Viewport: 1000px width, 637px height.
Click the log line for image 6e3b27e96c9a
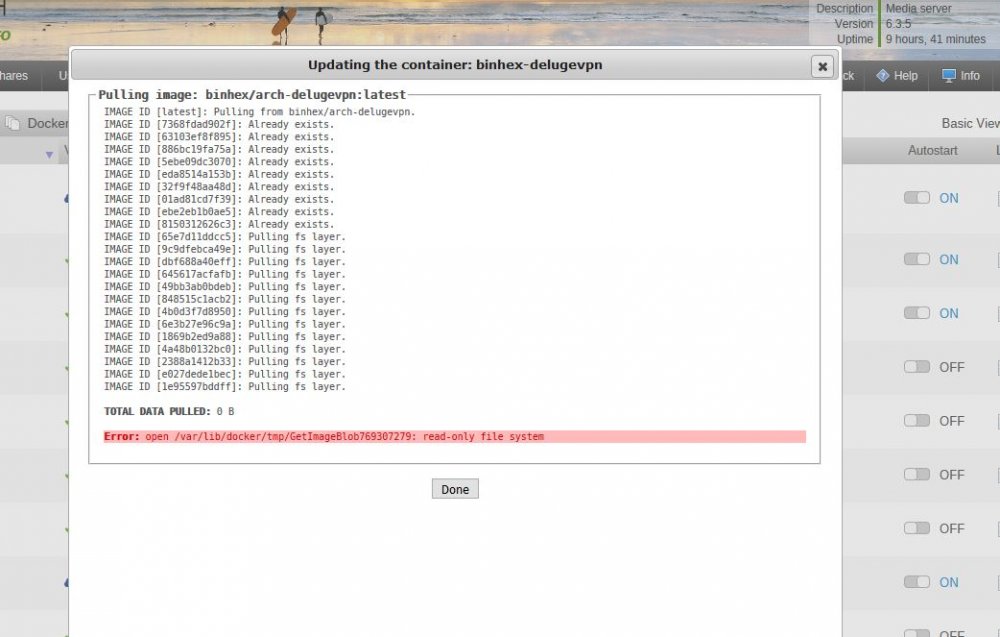[x=224, y=325]
